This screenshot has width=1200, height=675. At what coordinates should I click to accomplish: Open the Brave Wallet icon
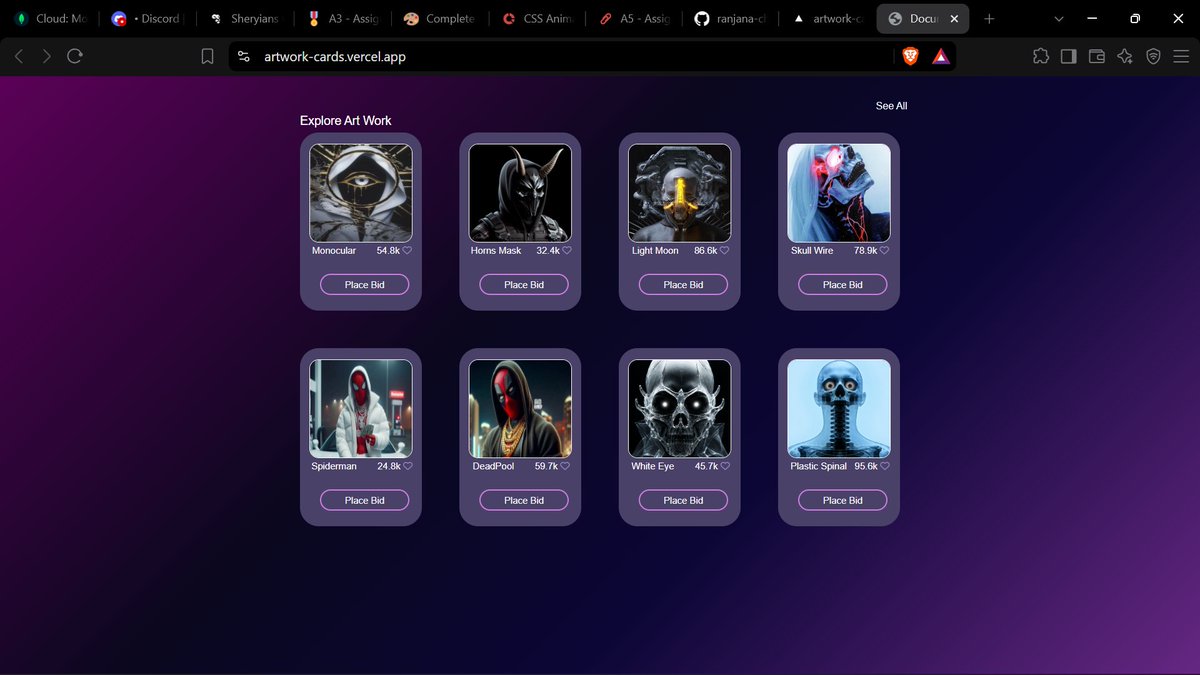pos(1097,57)
